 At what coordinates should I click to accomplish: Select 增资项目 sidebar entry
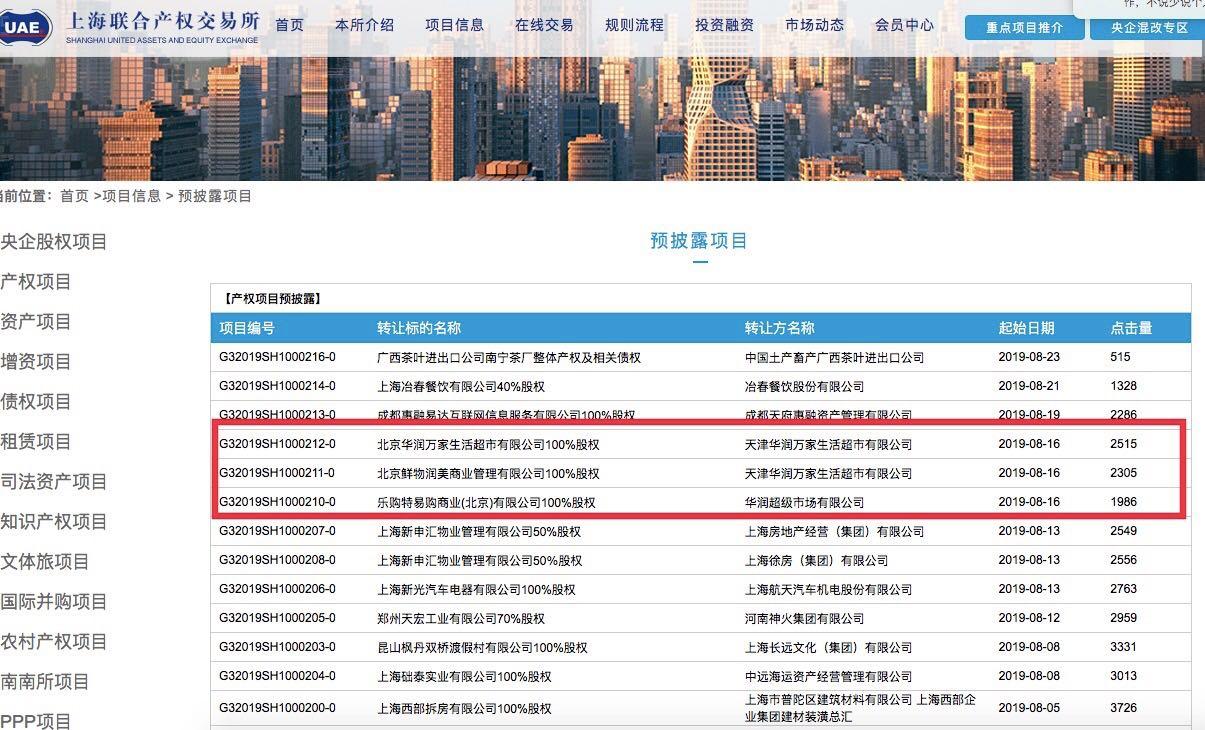pyautogui.click(x=36, y=362)
